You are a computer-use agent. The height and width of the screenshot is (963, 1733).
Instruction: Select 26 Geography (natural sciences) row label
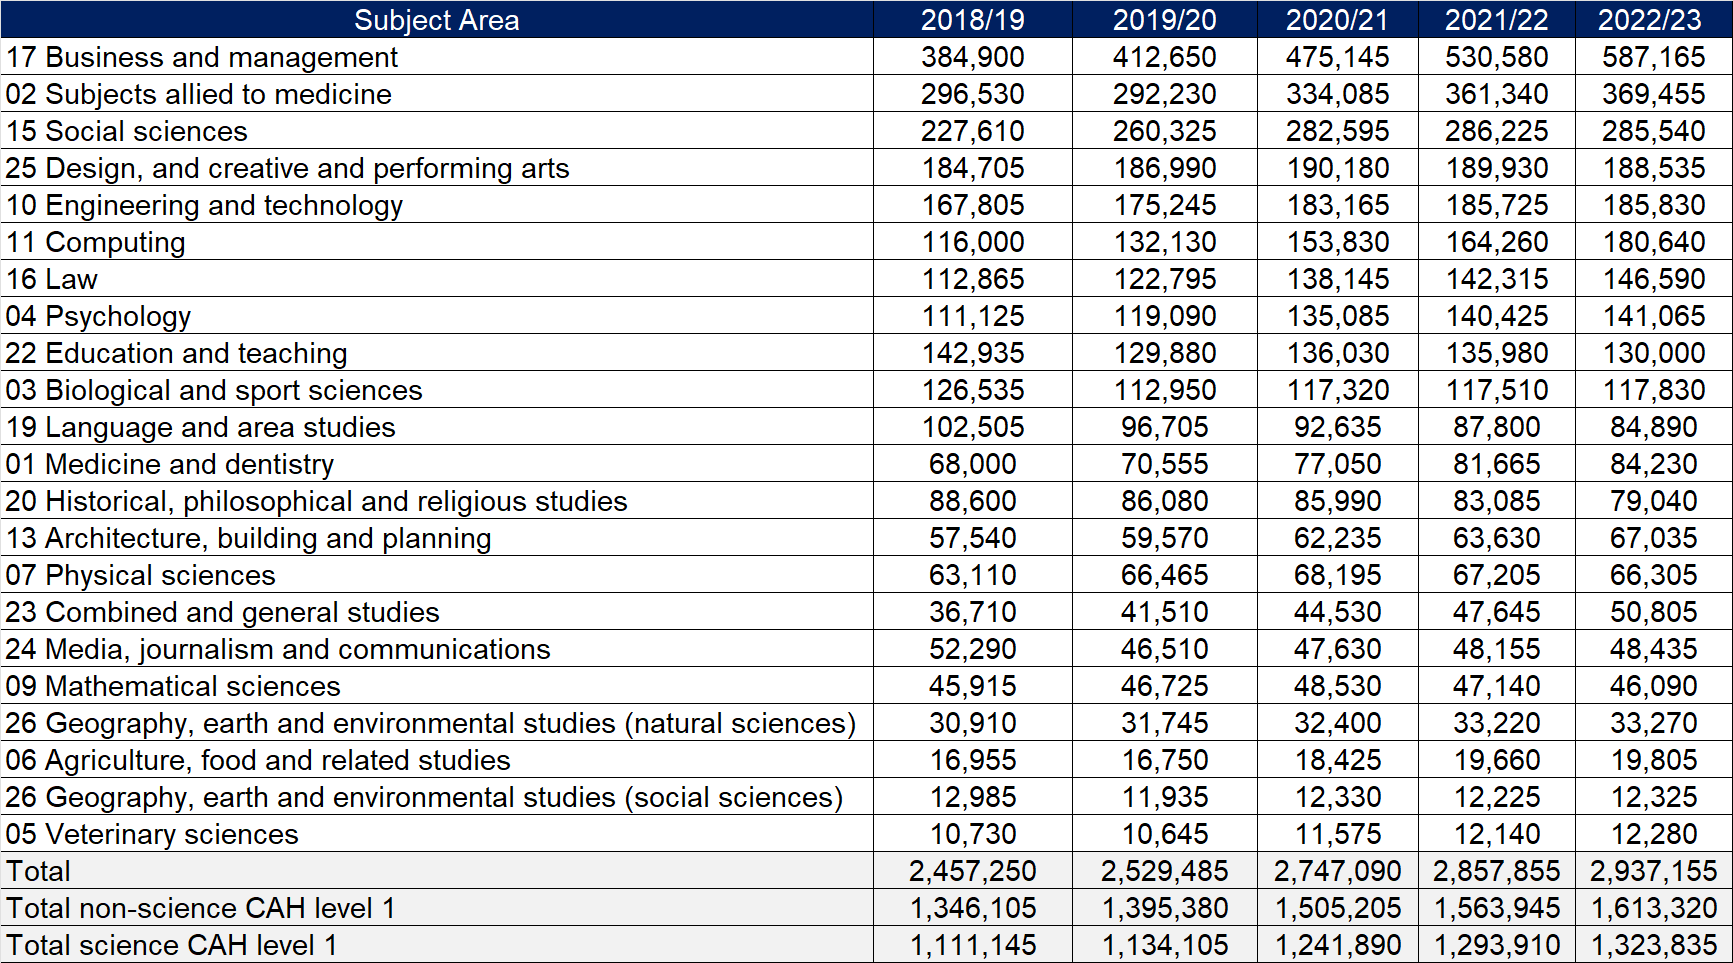[431, 723]
